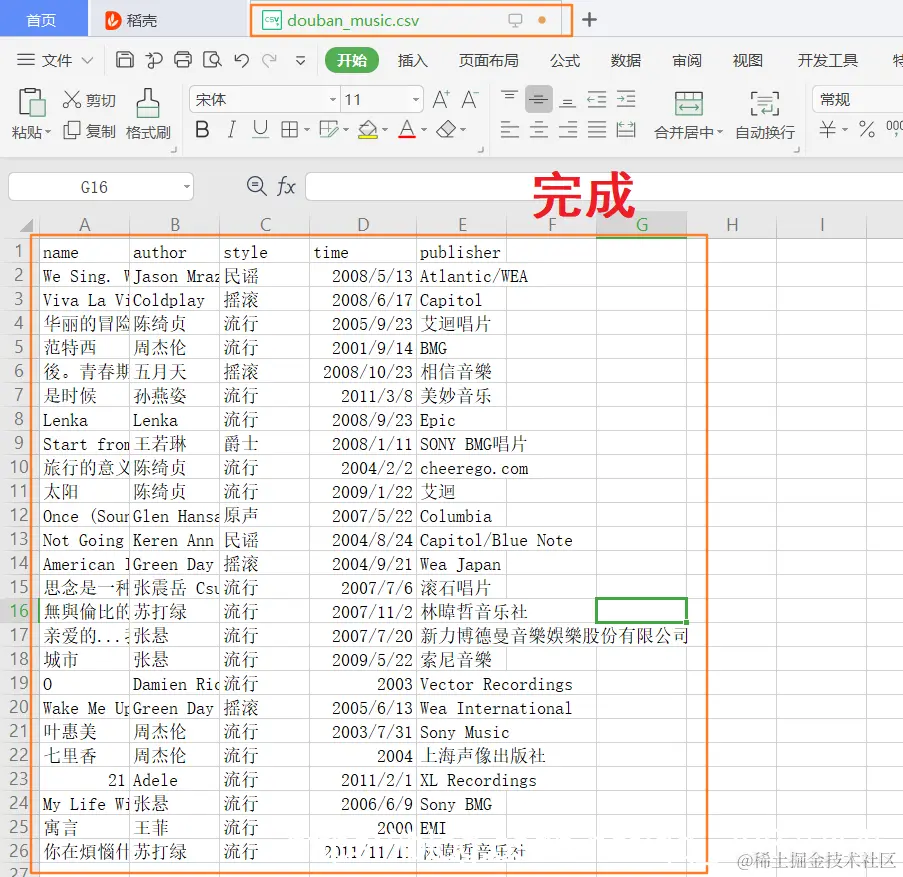Decrease font size
This screenshot has width=903, height=877.
(x=470, y=100)
